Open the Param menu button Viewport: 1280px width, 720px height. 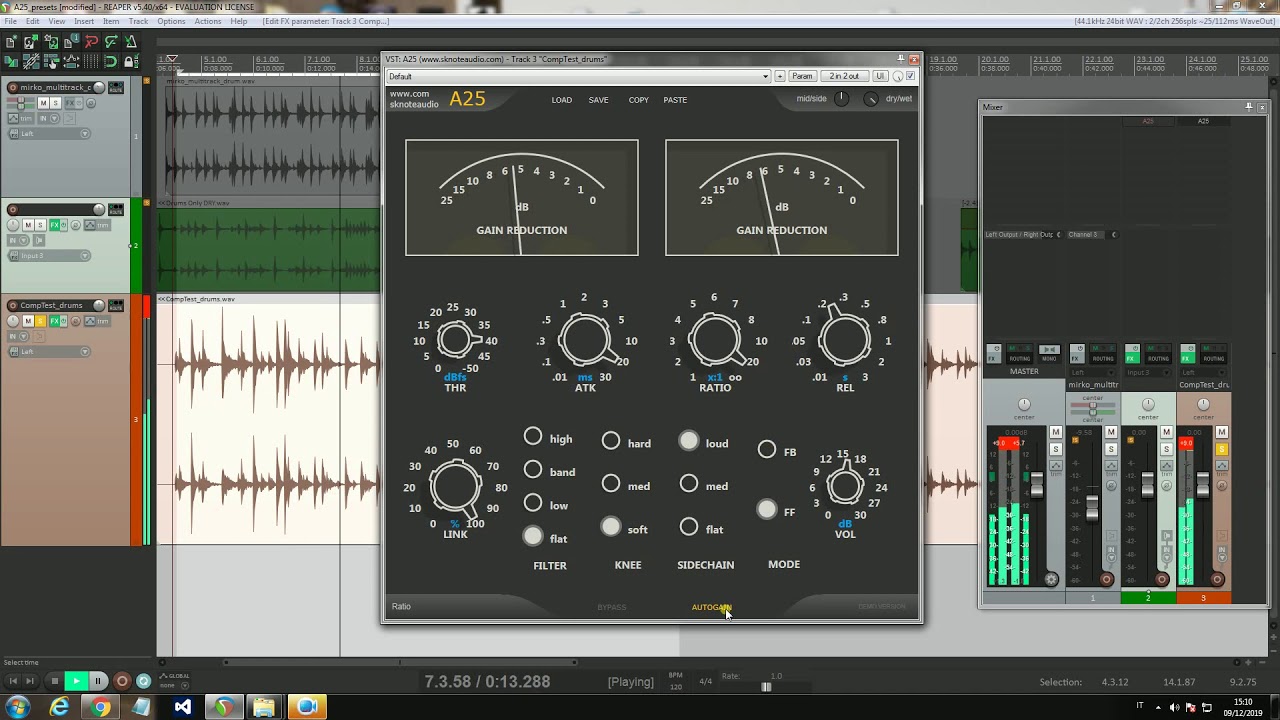(x=802, y=76)
